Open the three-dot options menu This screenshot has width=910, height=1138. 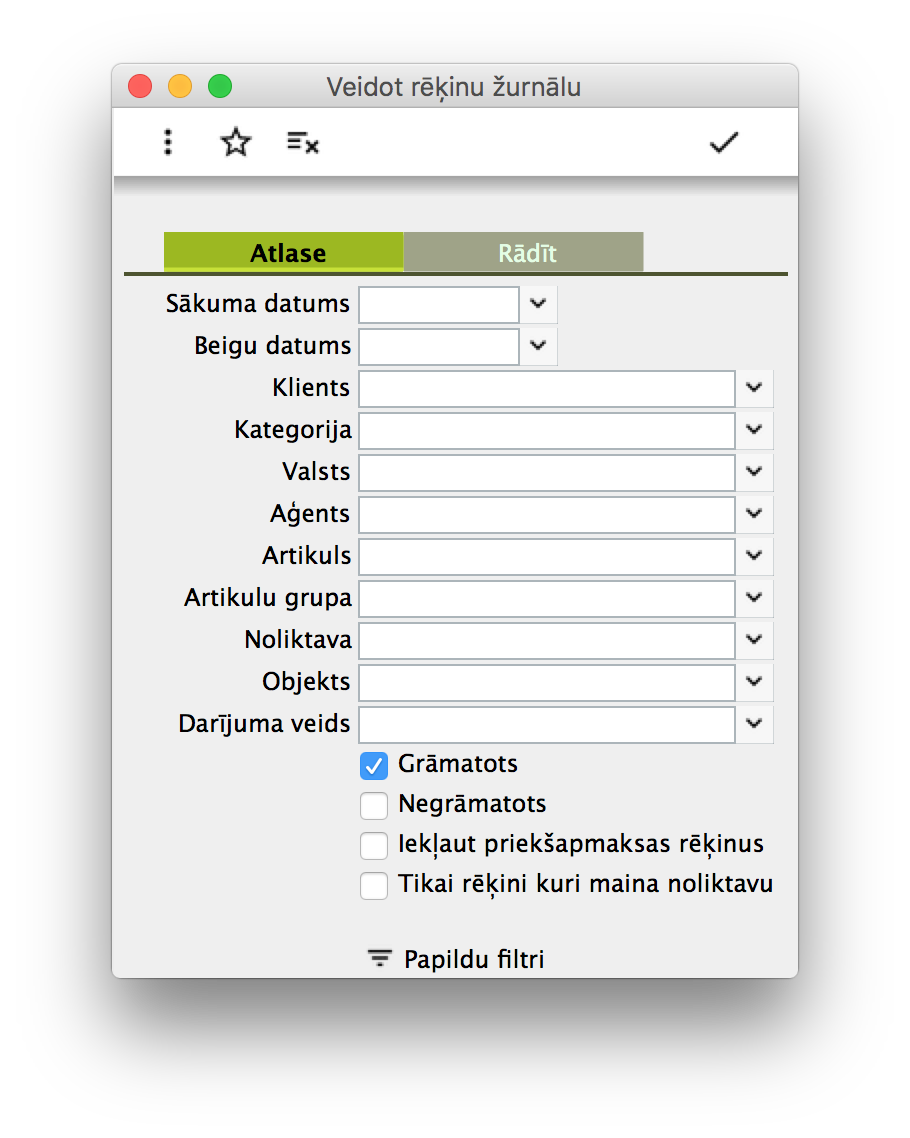pyautogui.click(x=168, y=143)
